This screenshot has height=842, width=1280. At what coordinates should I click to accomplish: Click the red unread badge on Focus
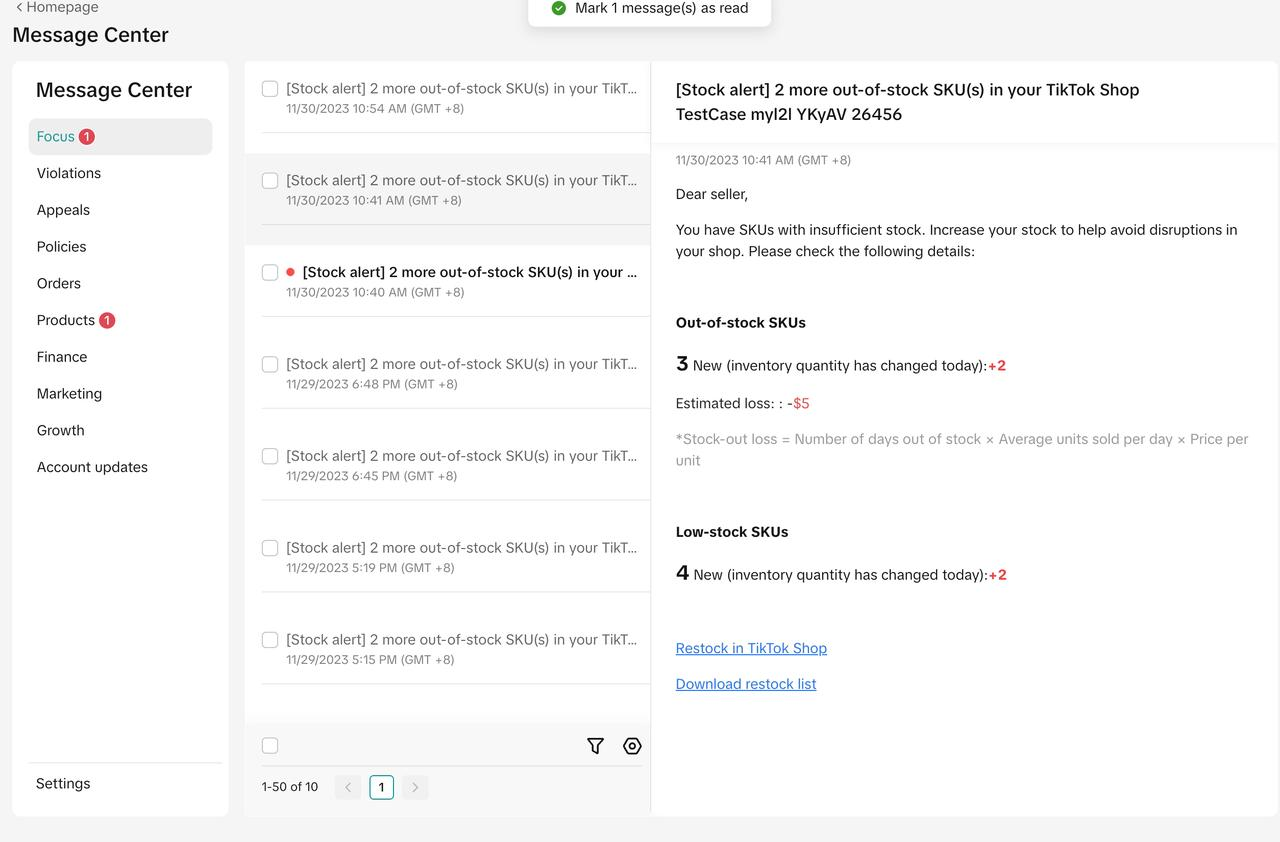click(x=87, y=137)
